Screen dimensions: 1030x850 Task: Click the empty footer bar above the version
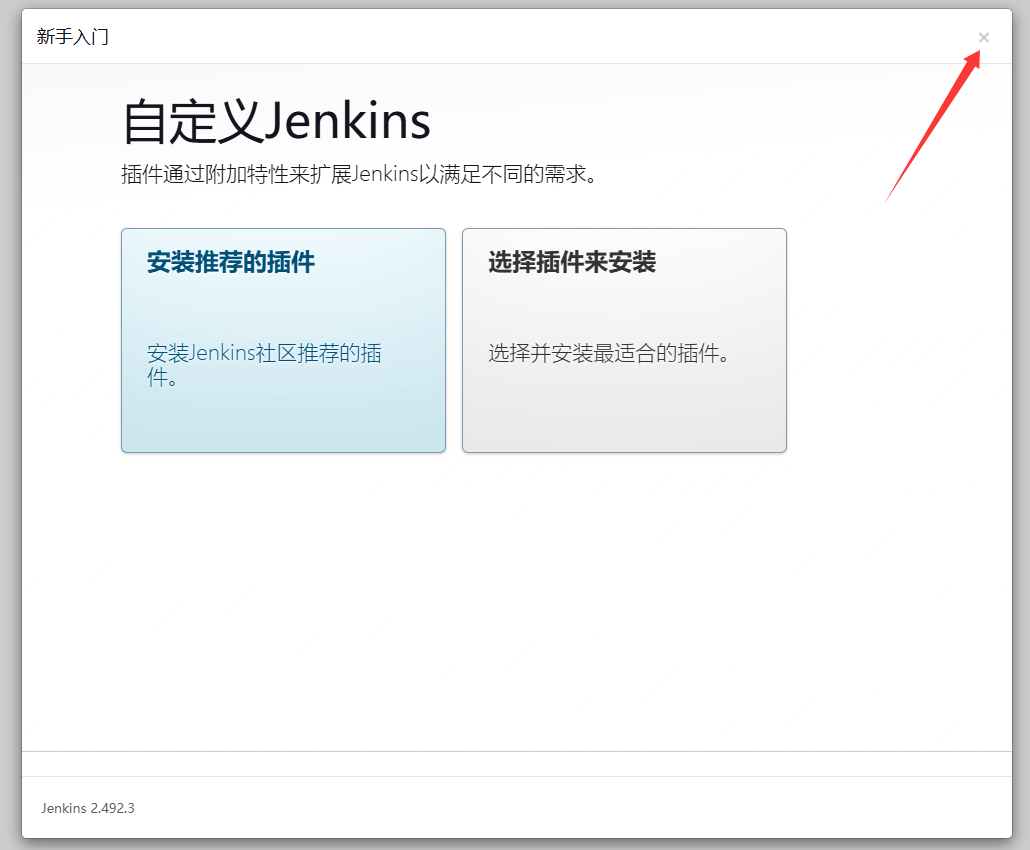click(x=516, y=764)
